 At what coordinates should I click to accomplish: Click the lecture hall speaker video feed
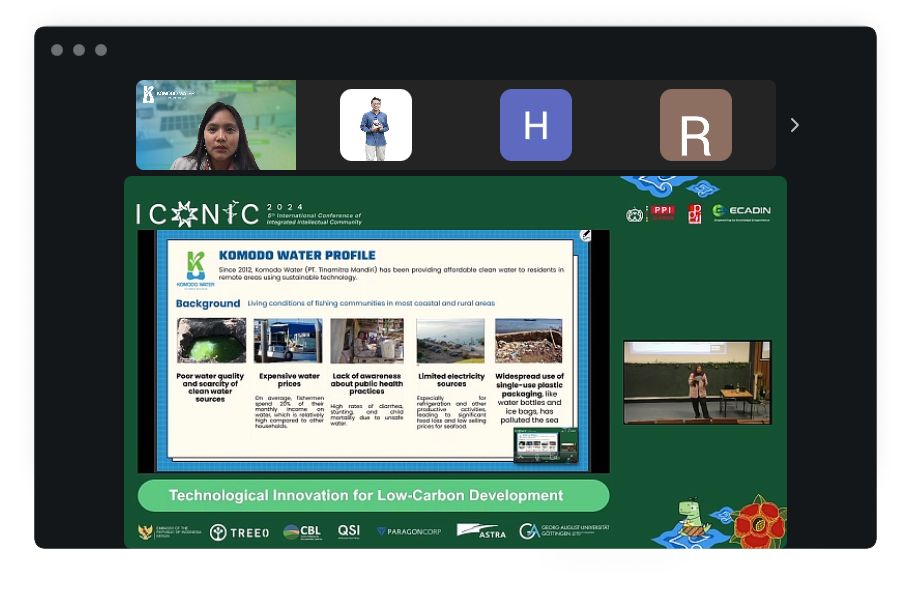pos(697,382)
